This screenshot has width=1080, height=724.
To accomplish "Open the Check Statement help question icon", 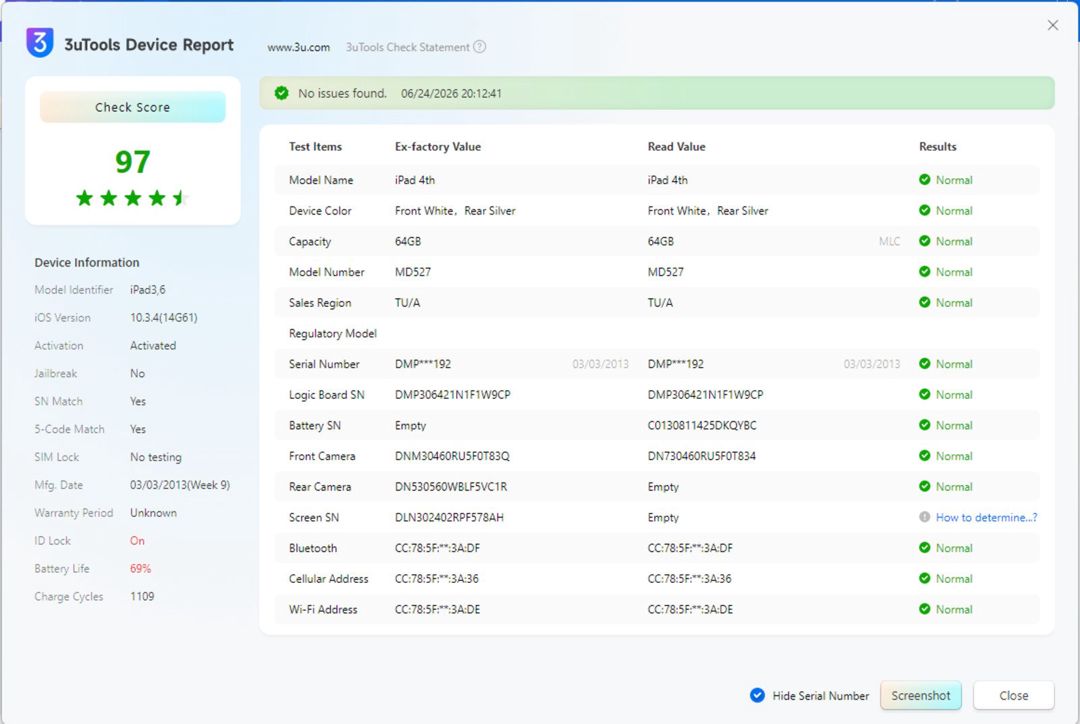I will coord(480,47).
